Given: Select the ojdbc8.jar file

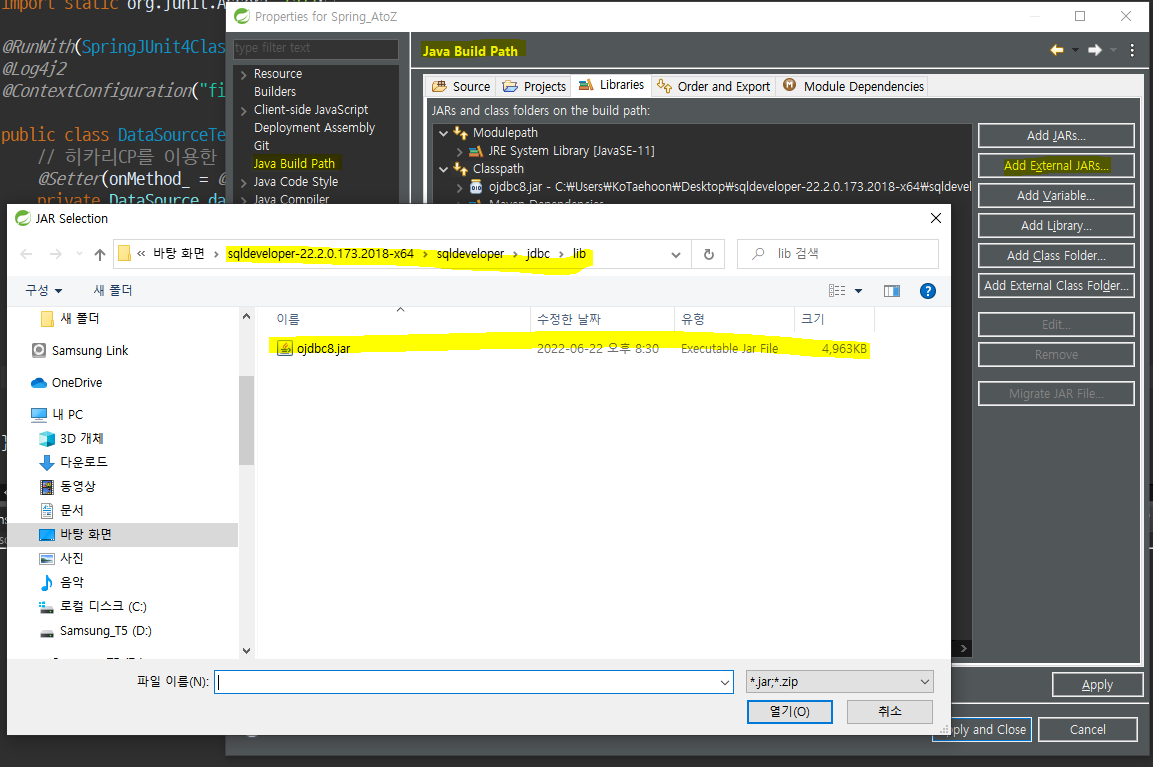Looking at the screenshot, I should click(x=324, y=349).
